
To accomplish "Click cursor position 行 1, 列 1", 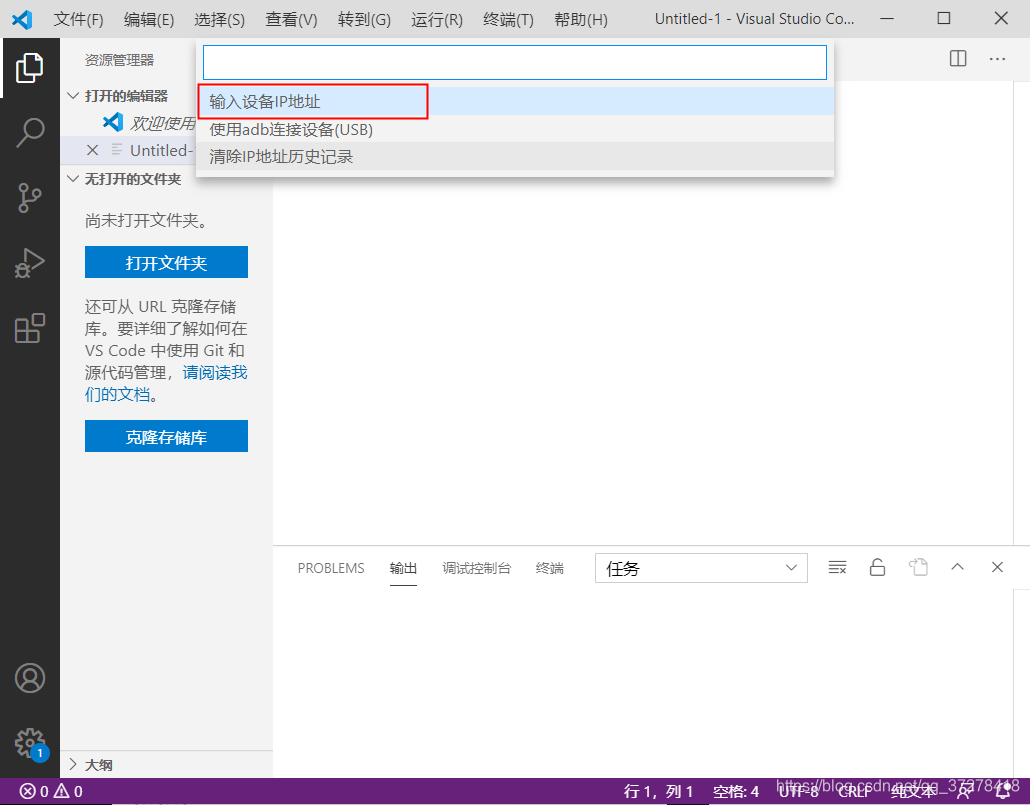I will coord(658,791).
